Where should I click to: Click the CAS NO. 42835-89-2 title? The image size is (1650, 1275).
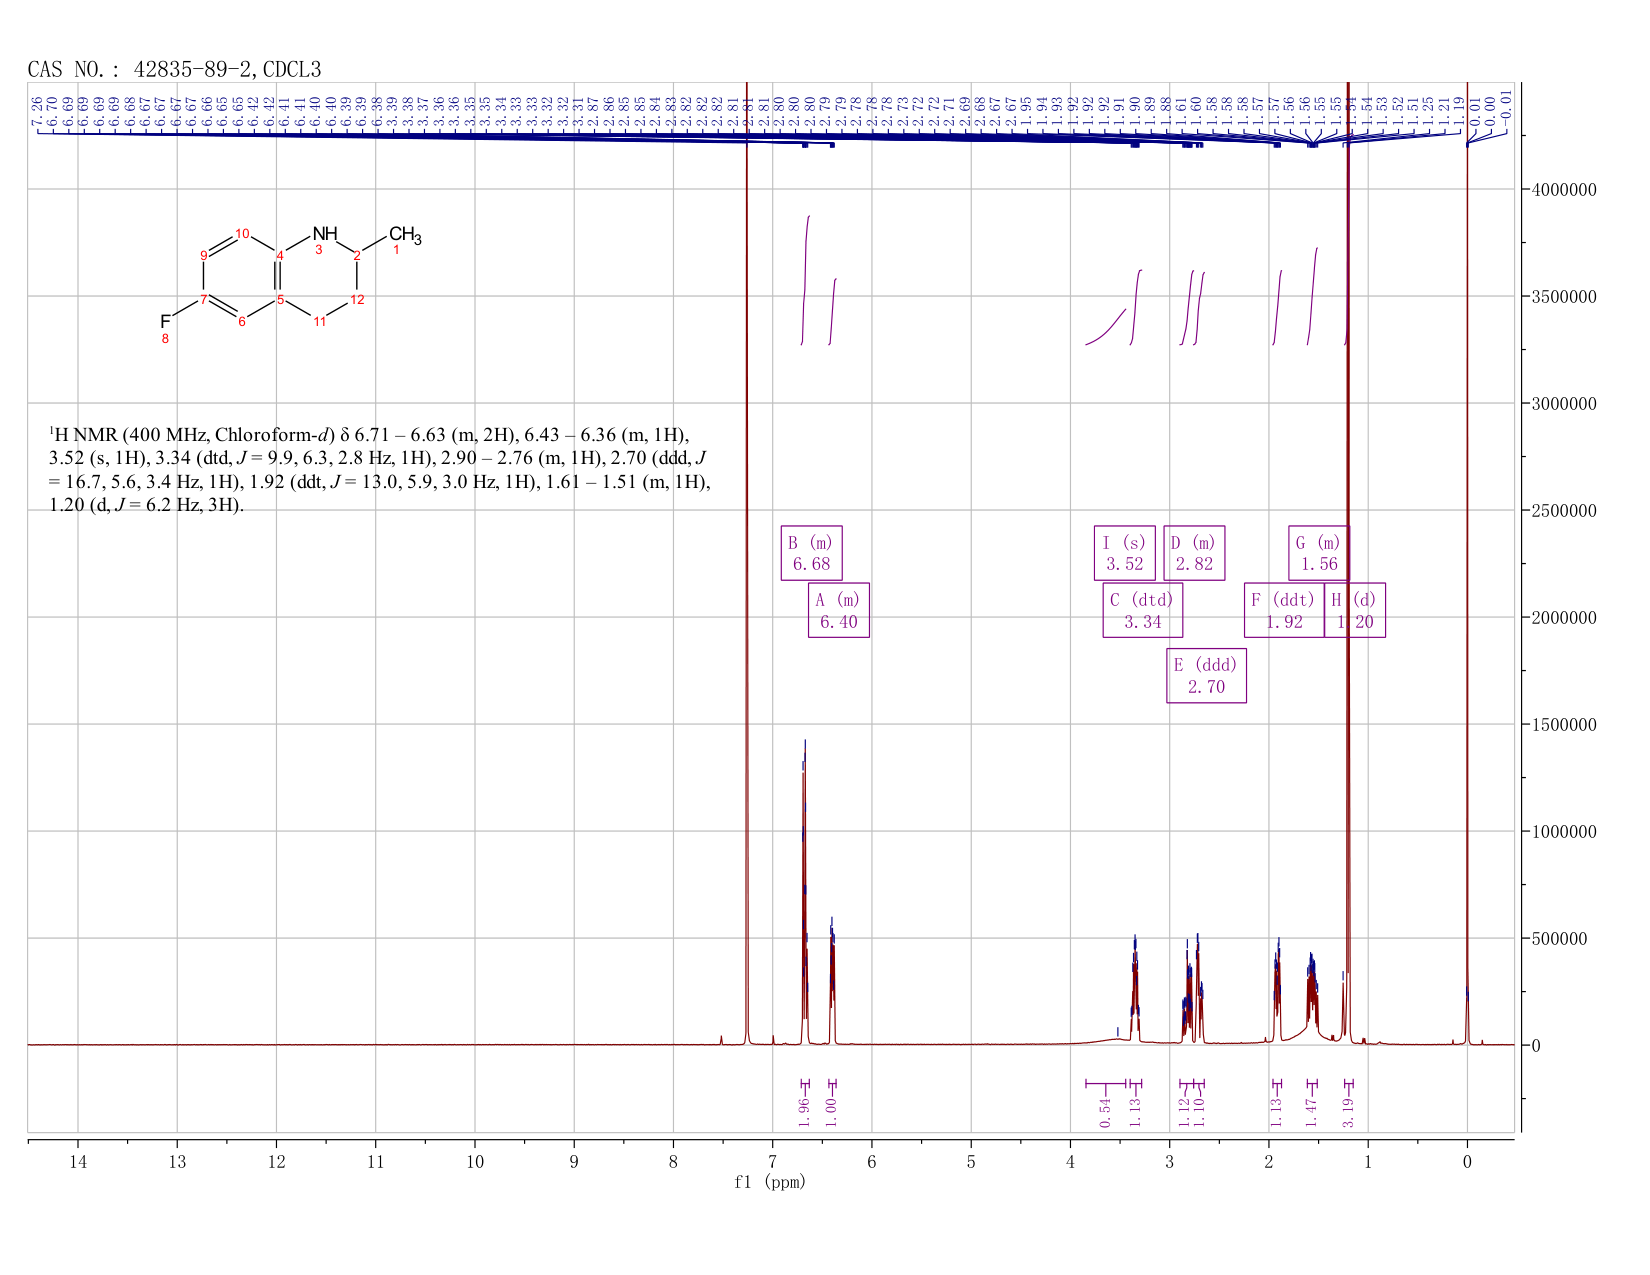tap(175, 69)
